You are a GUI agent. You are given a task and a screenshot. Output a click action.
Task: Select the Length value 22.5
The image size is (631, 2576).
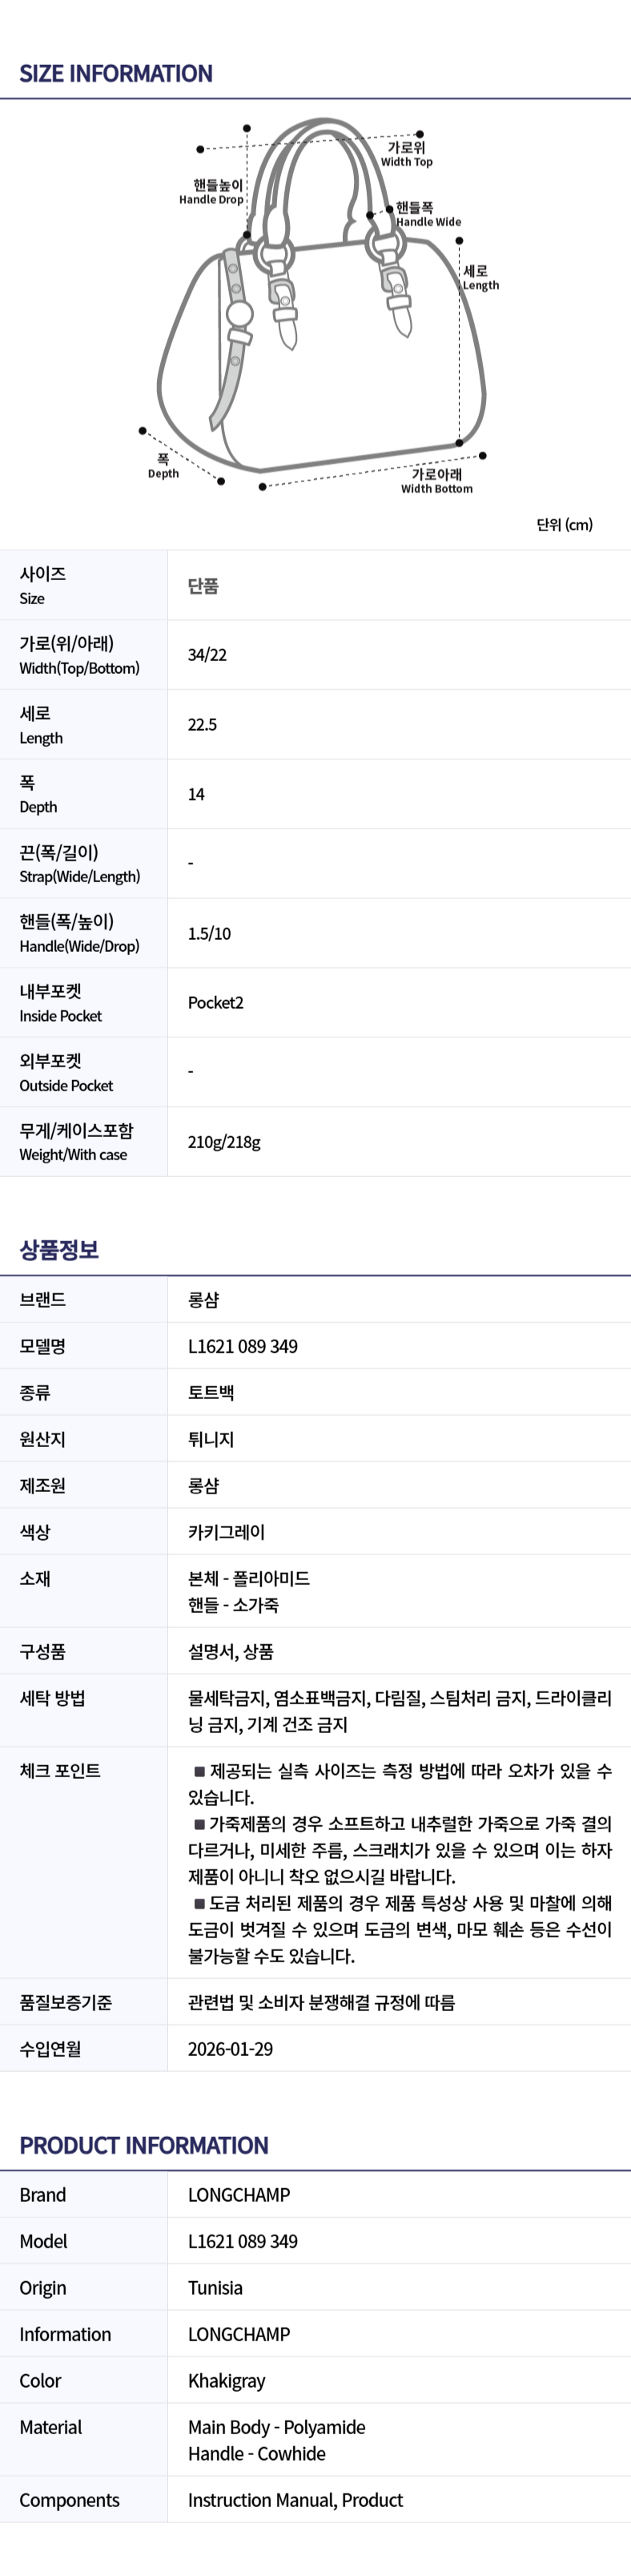(x=202, y=725)
